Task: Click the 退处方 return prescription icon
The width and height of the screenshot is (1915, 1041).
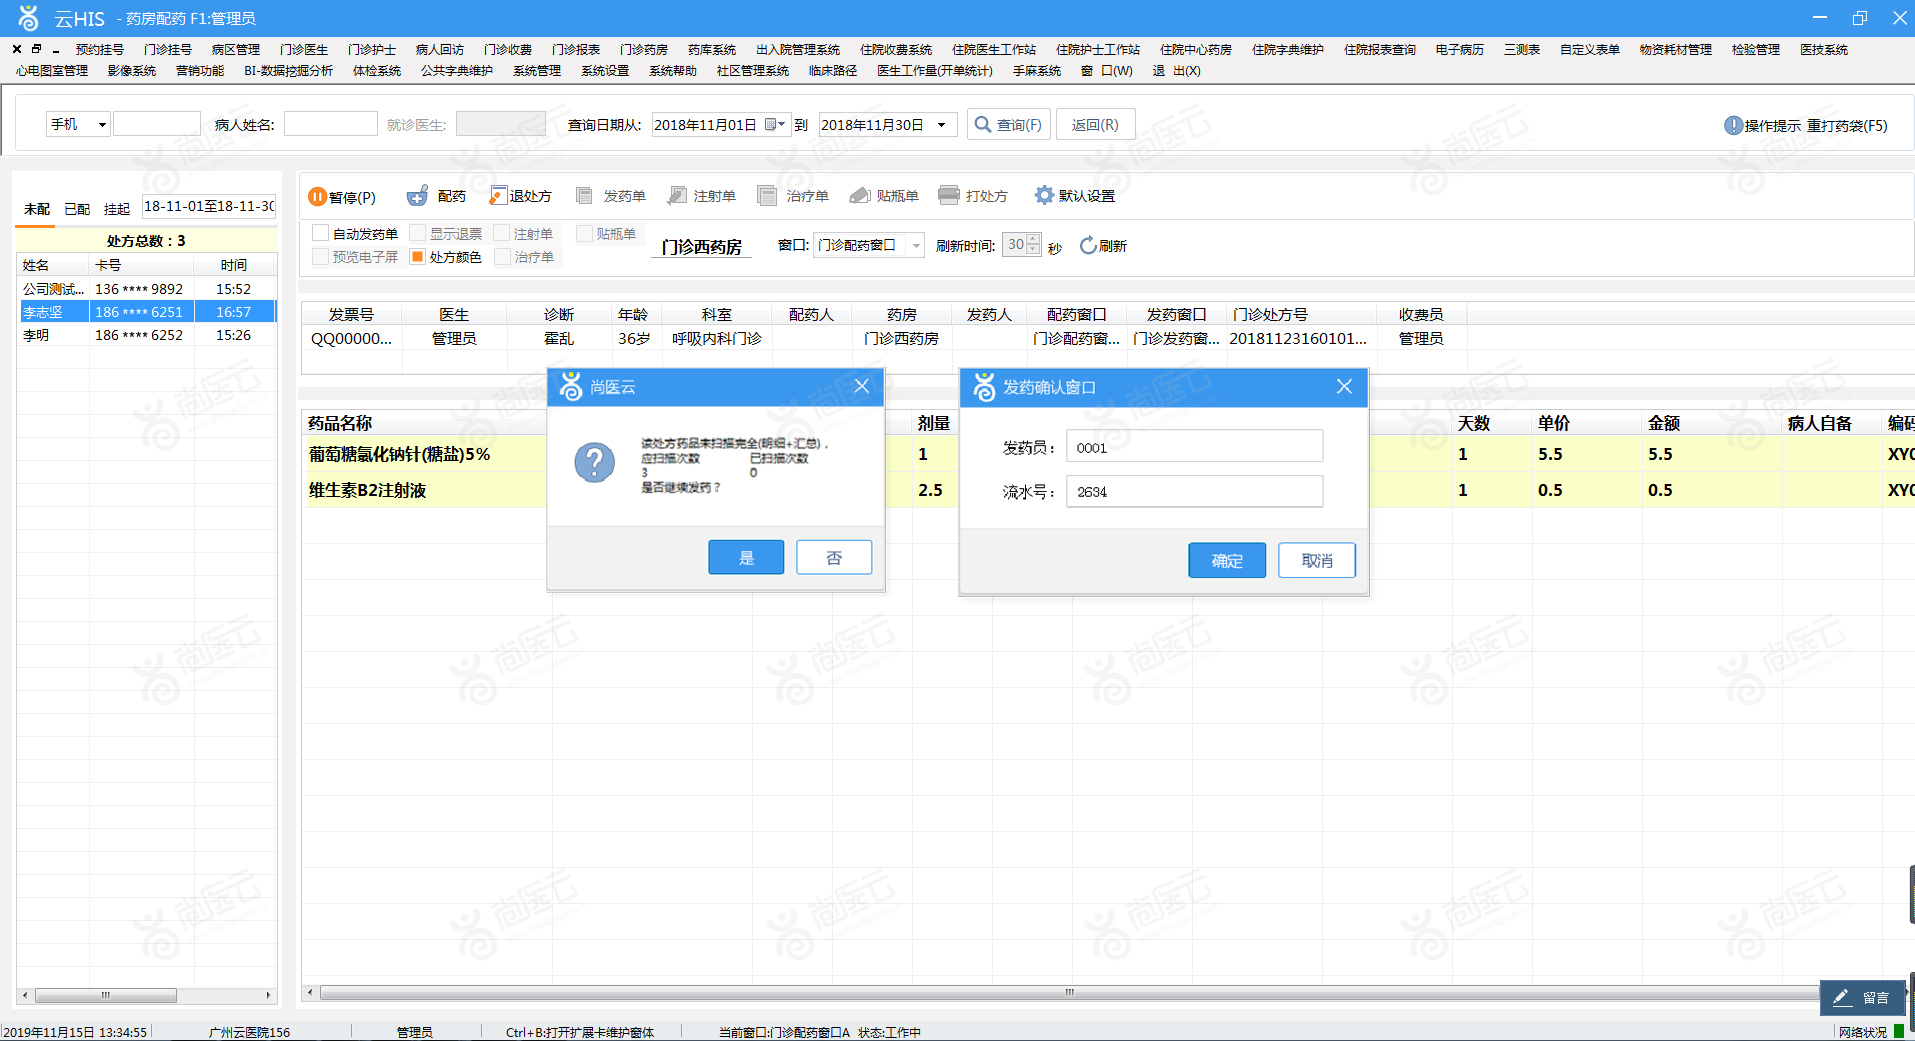Action: pos(498,196)
